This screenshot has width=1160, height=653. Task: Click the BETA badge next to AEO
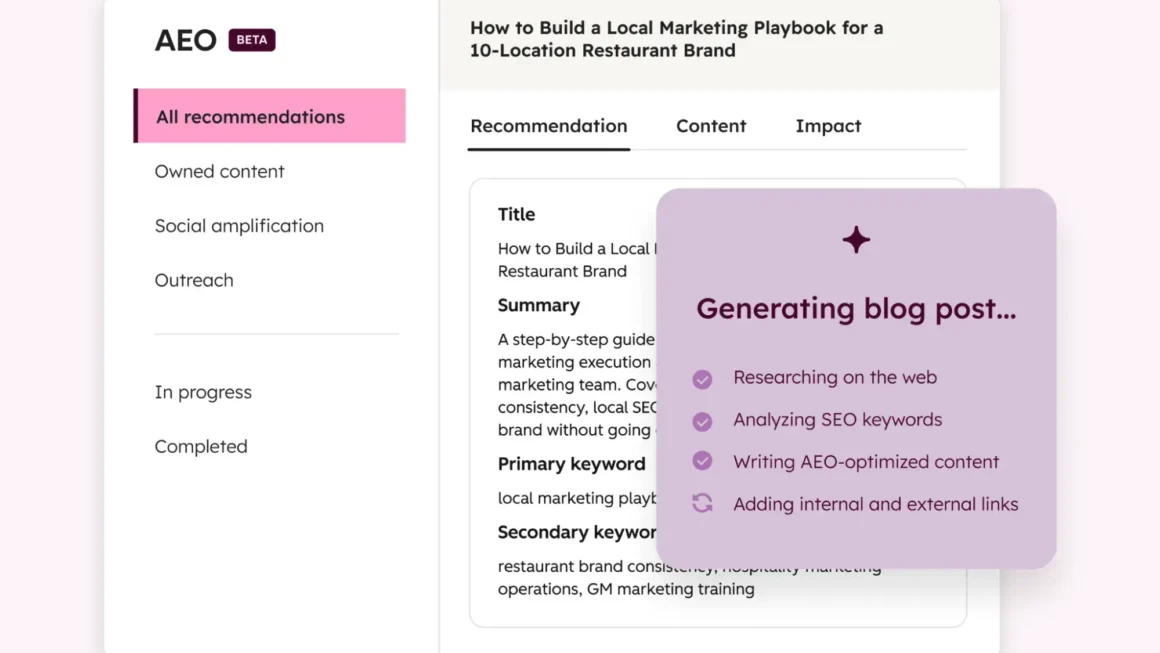[x=252, y=40]
